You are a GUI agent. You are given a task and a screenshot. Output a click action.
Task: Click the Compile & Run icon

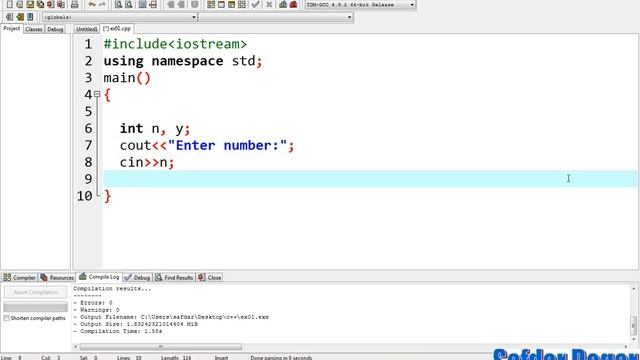click(231, 4)
